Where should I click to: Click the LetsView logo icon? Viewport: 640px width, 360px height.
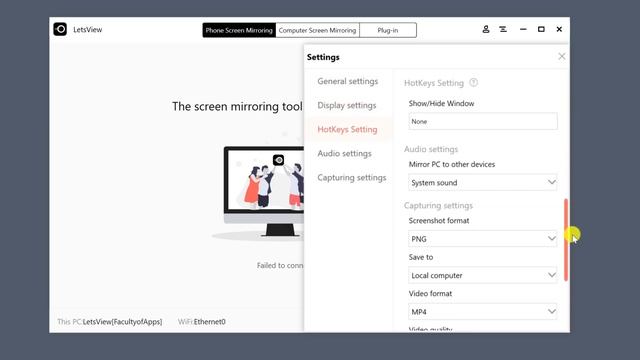pos(60,29)
